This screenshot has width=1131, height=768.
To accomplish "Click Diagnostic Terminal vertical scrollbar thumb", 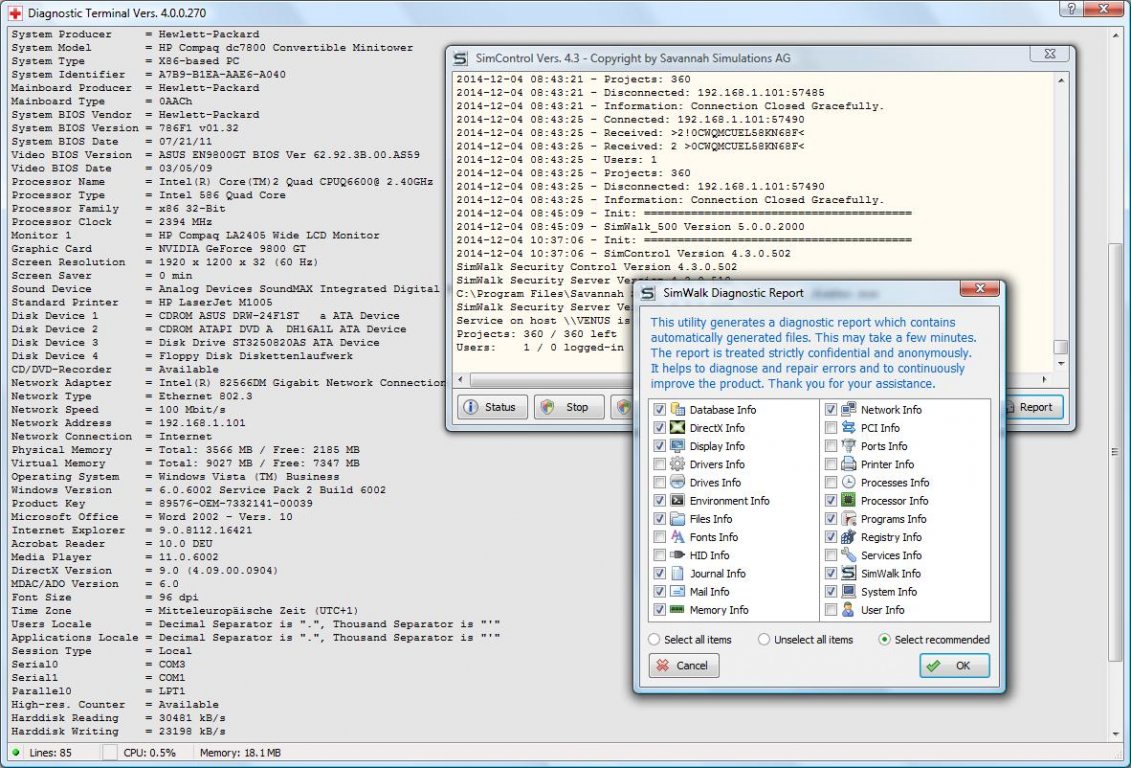I will (x=1115, y=452).
